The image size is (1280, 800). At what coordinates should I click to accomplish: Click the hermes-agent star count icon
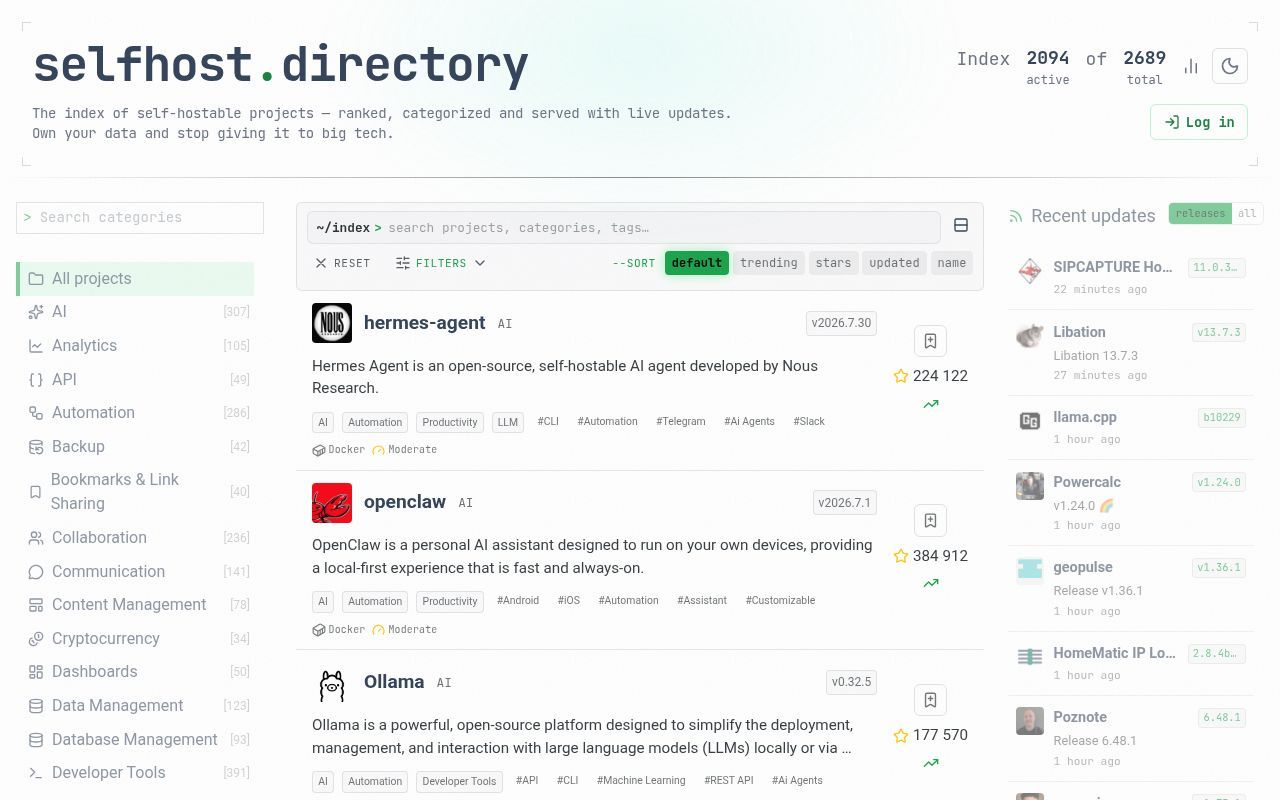click(901, 376)
